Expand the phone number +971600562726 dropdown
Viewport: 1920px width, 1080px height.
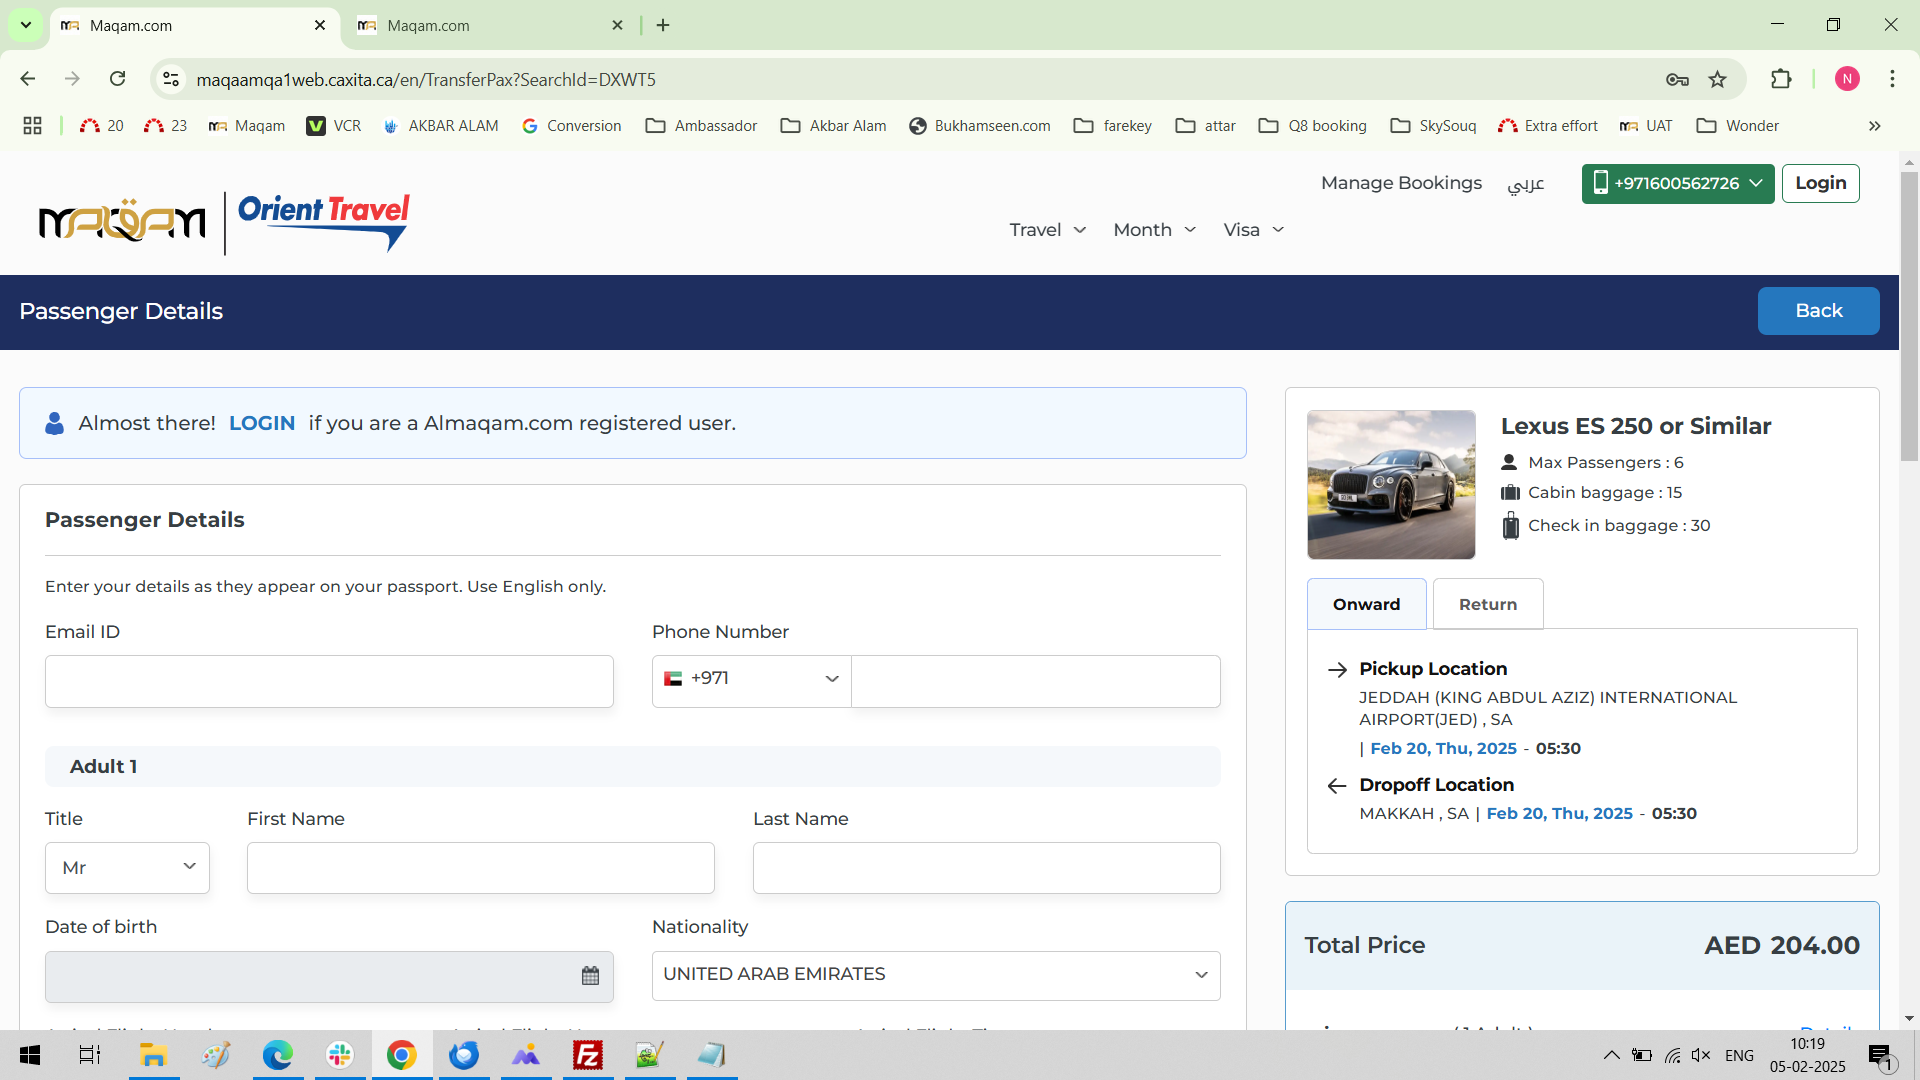1677,183
